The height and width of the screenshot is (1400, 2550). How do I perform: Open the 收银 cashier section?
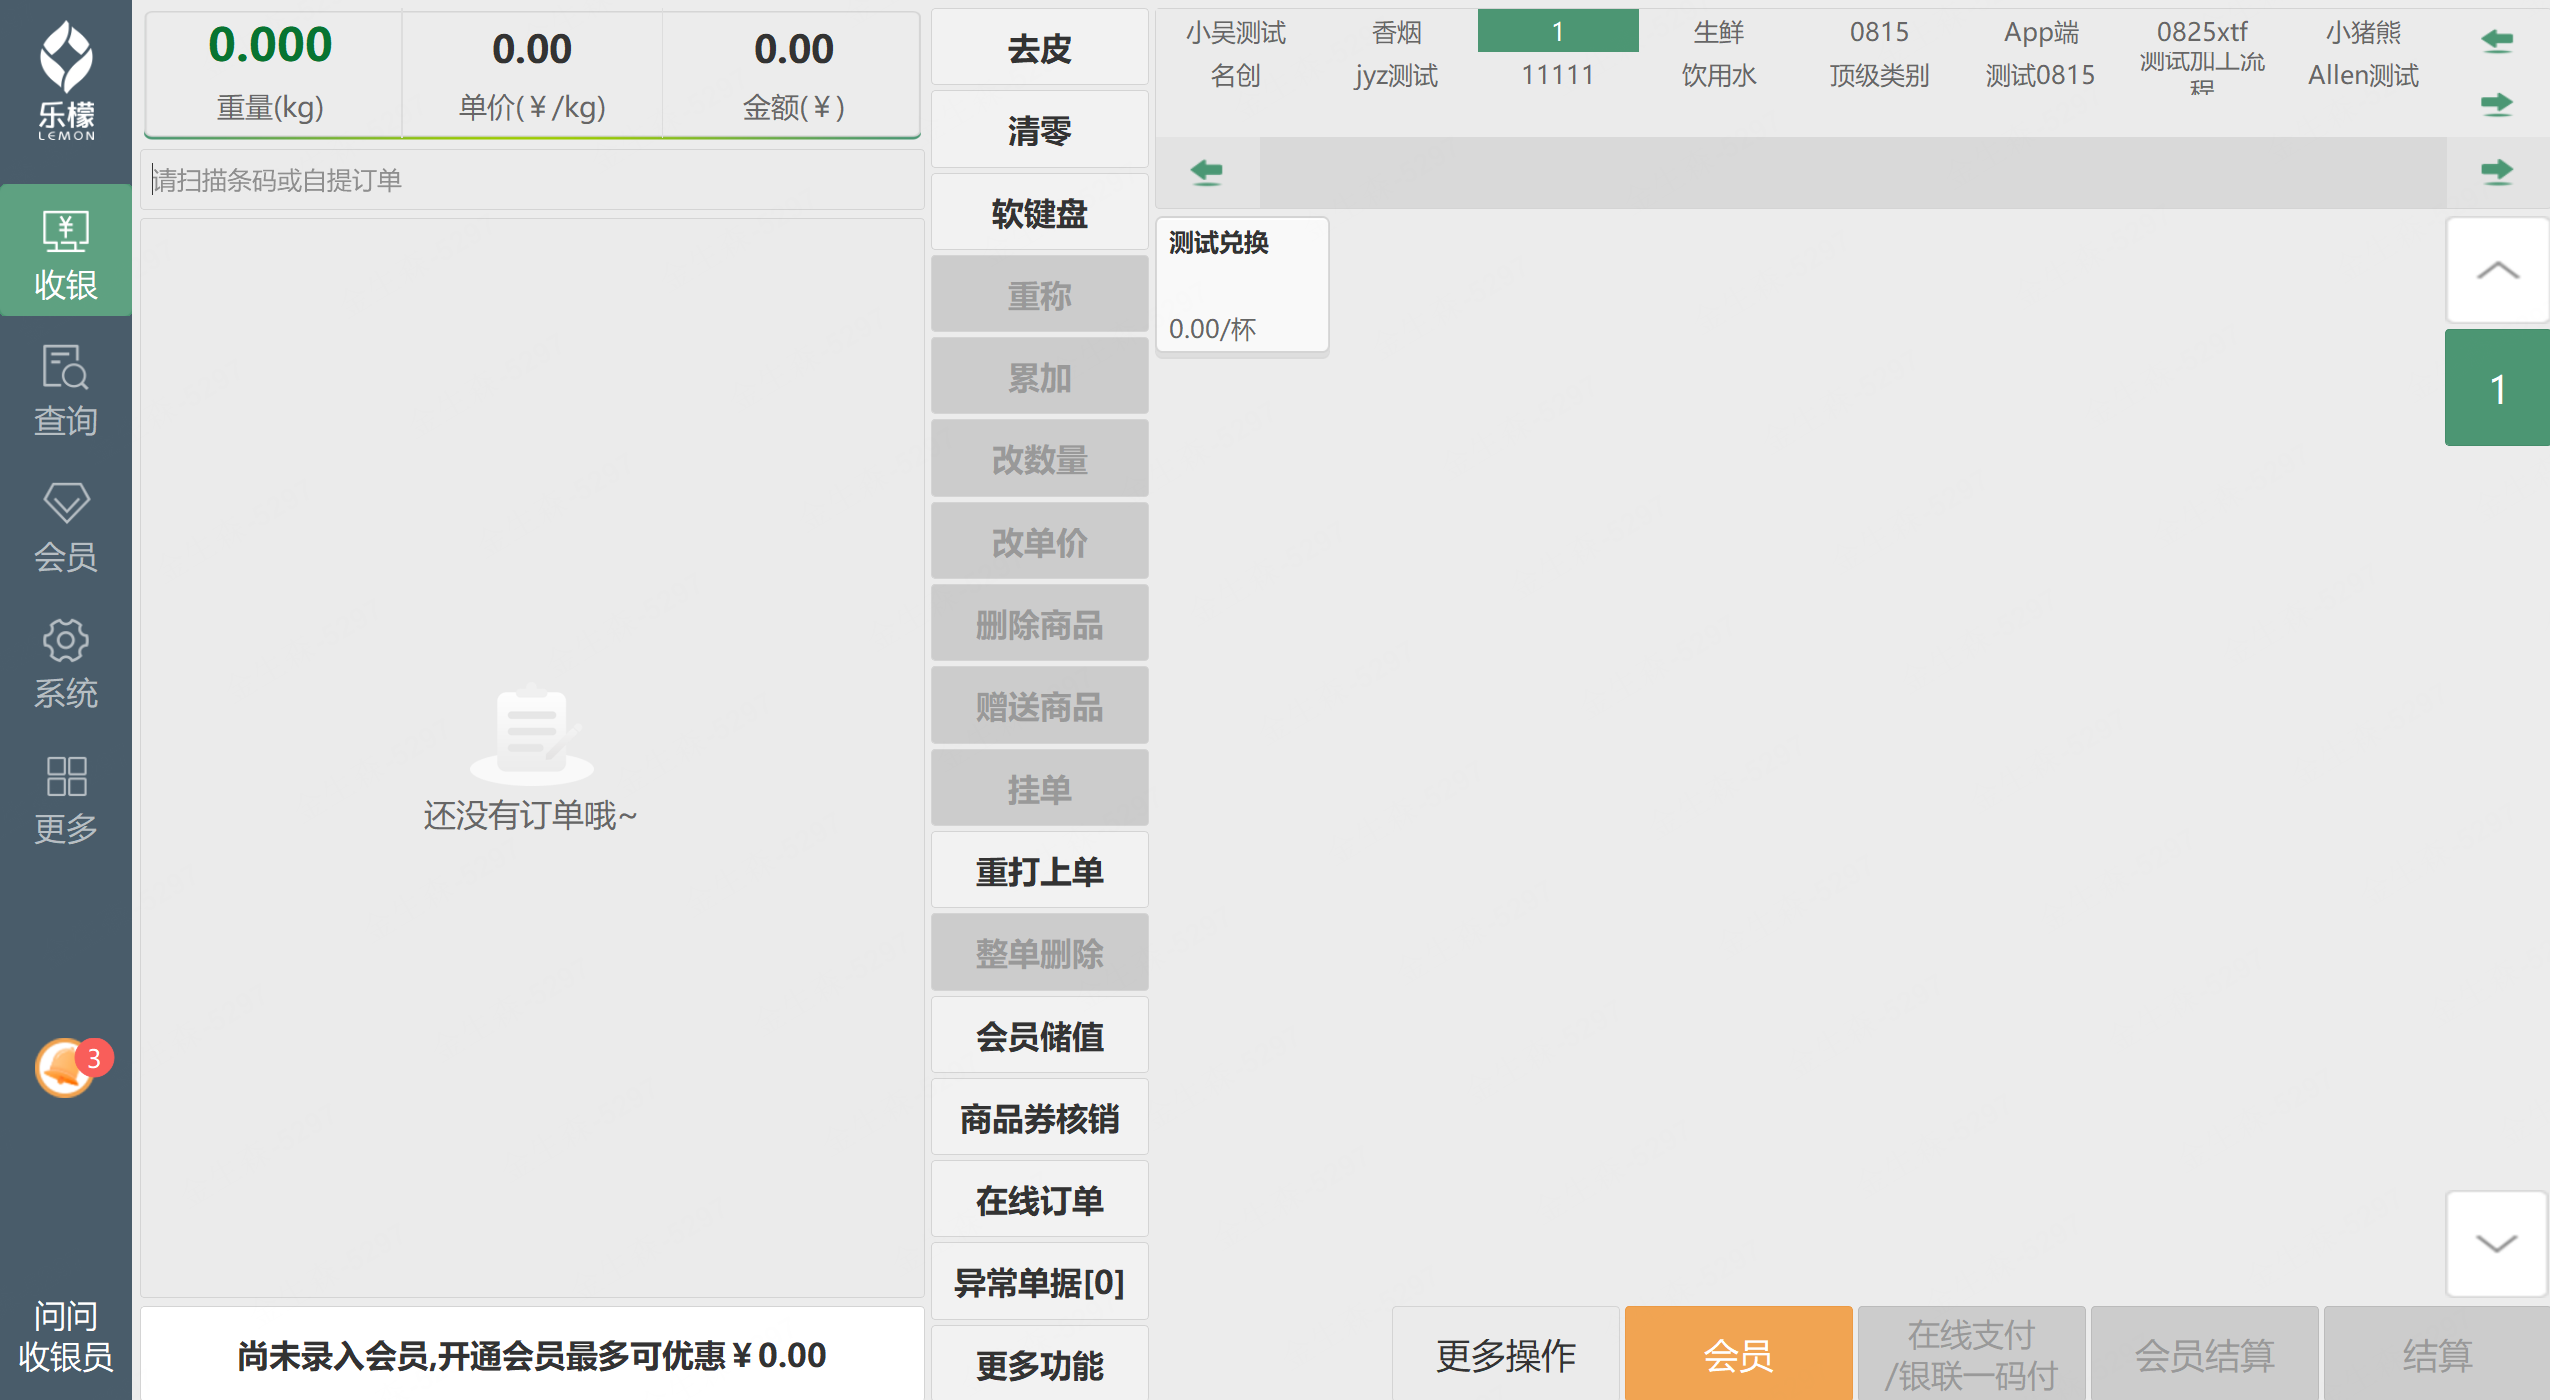pos(66,252)
